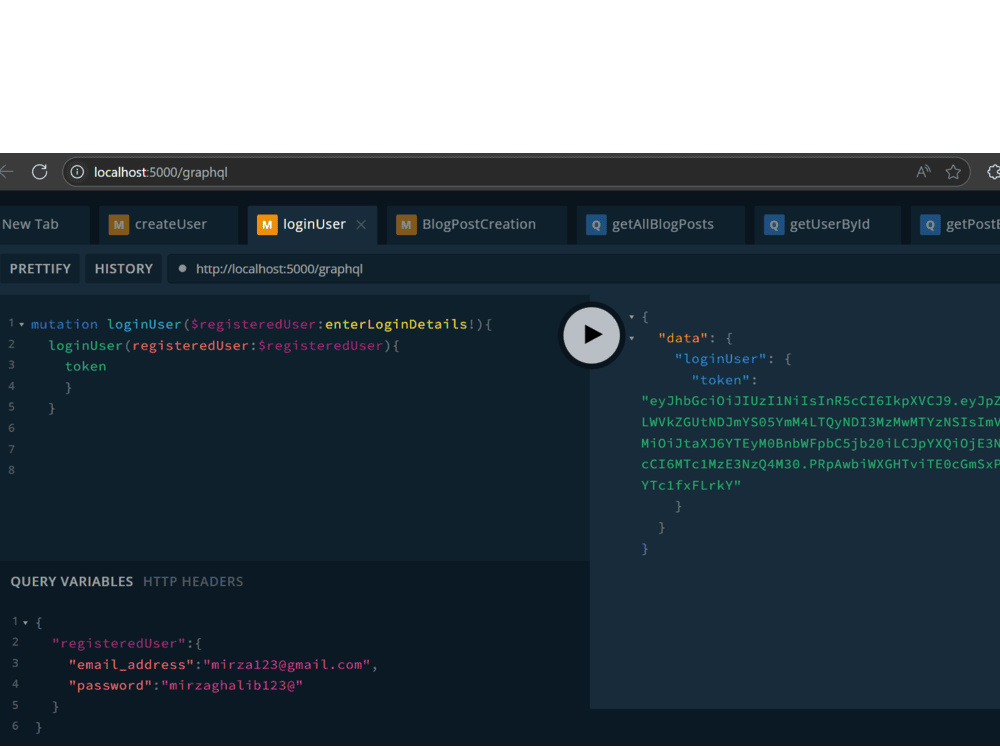Switch to HTTP Headers panel
The width and height of the screenshot is (1000, 750).
click(x=193, y=582)
